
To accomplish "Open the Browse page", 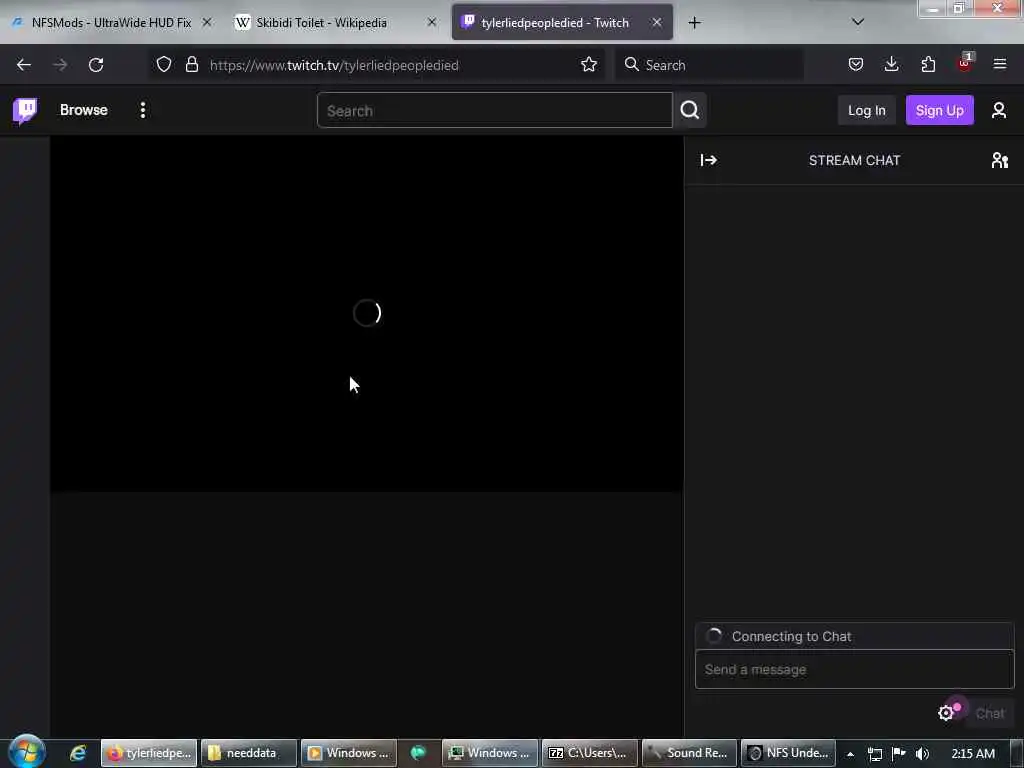I will pyautogui.click(x=84, y=110).
